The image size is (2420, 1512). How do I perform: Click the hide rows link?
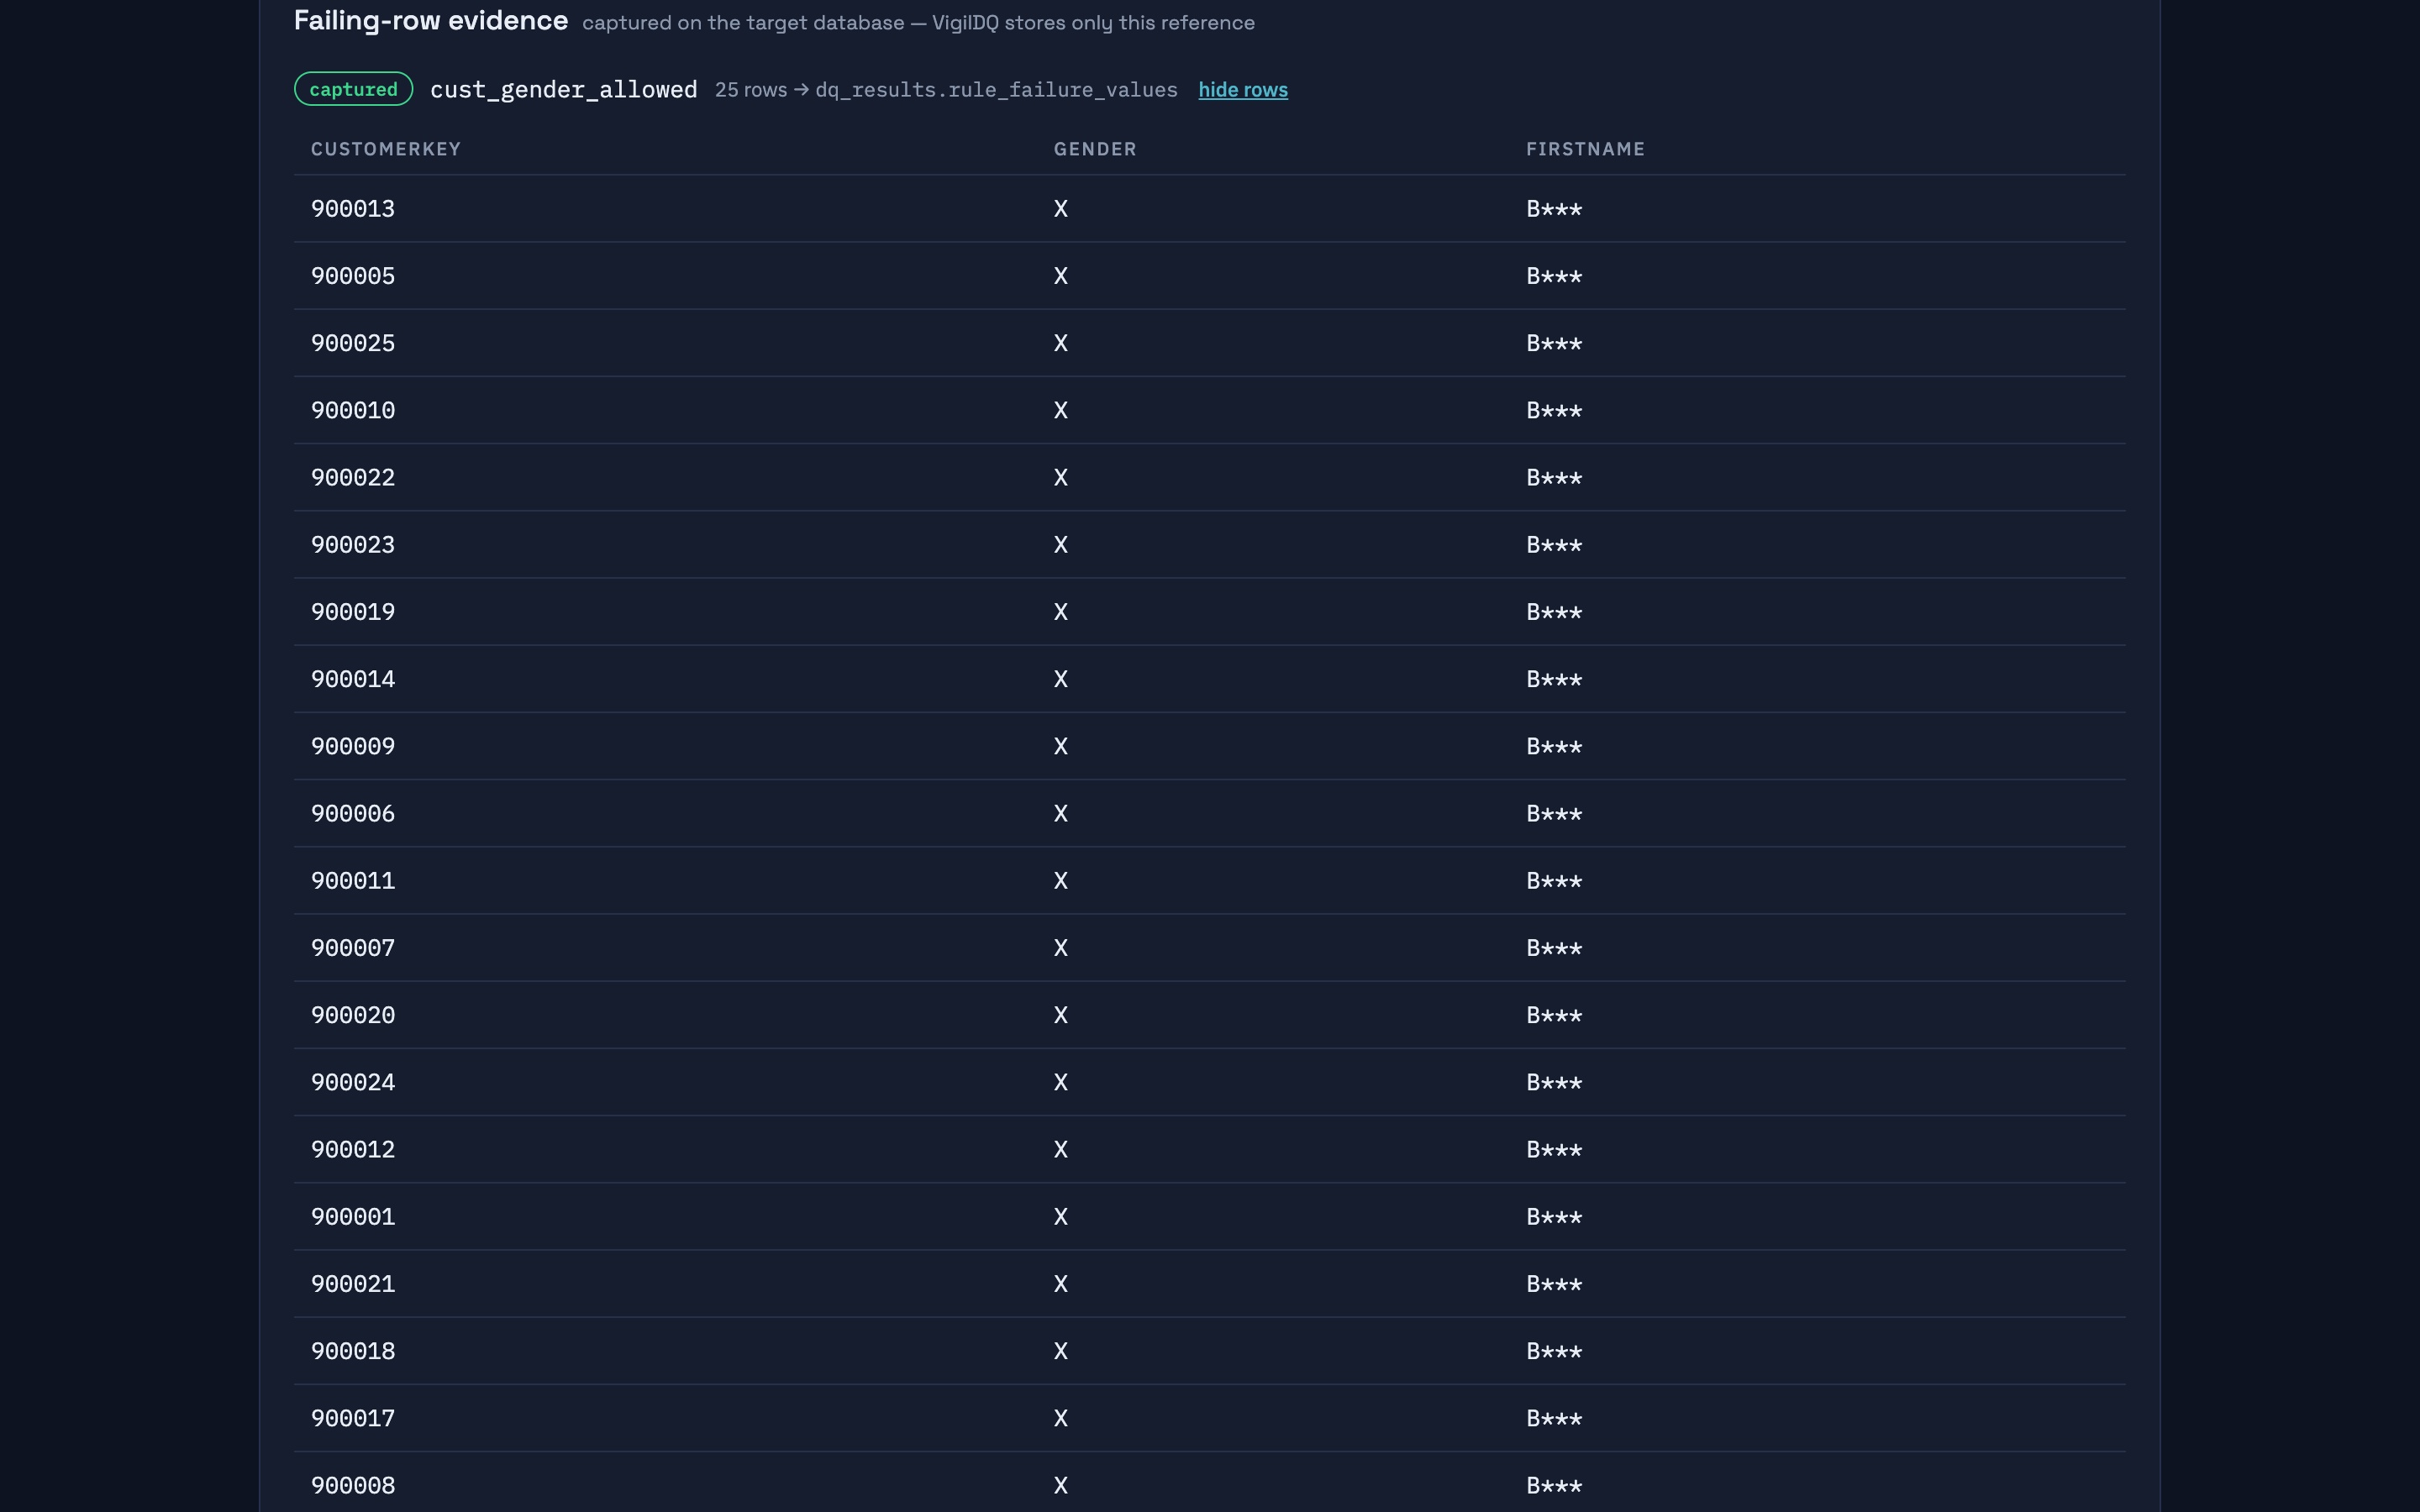pyautogui.click(x=1243, y=90)
